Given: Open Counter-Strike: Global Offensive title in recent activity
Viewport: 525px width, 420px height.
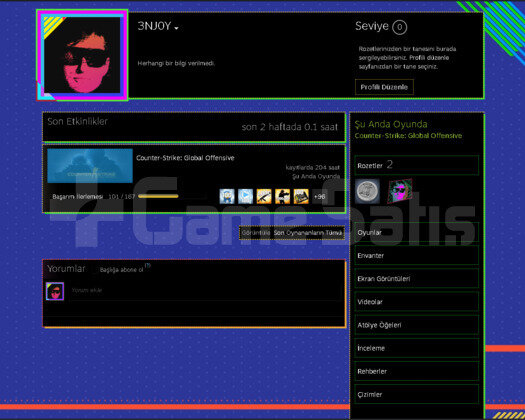Looking at the screenshot, I should click(x=185, y=158).
